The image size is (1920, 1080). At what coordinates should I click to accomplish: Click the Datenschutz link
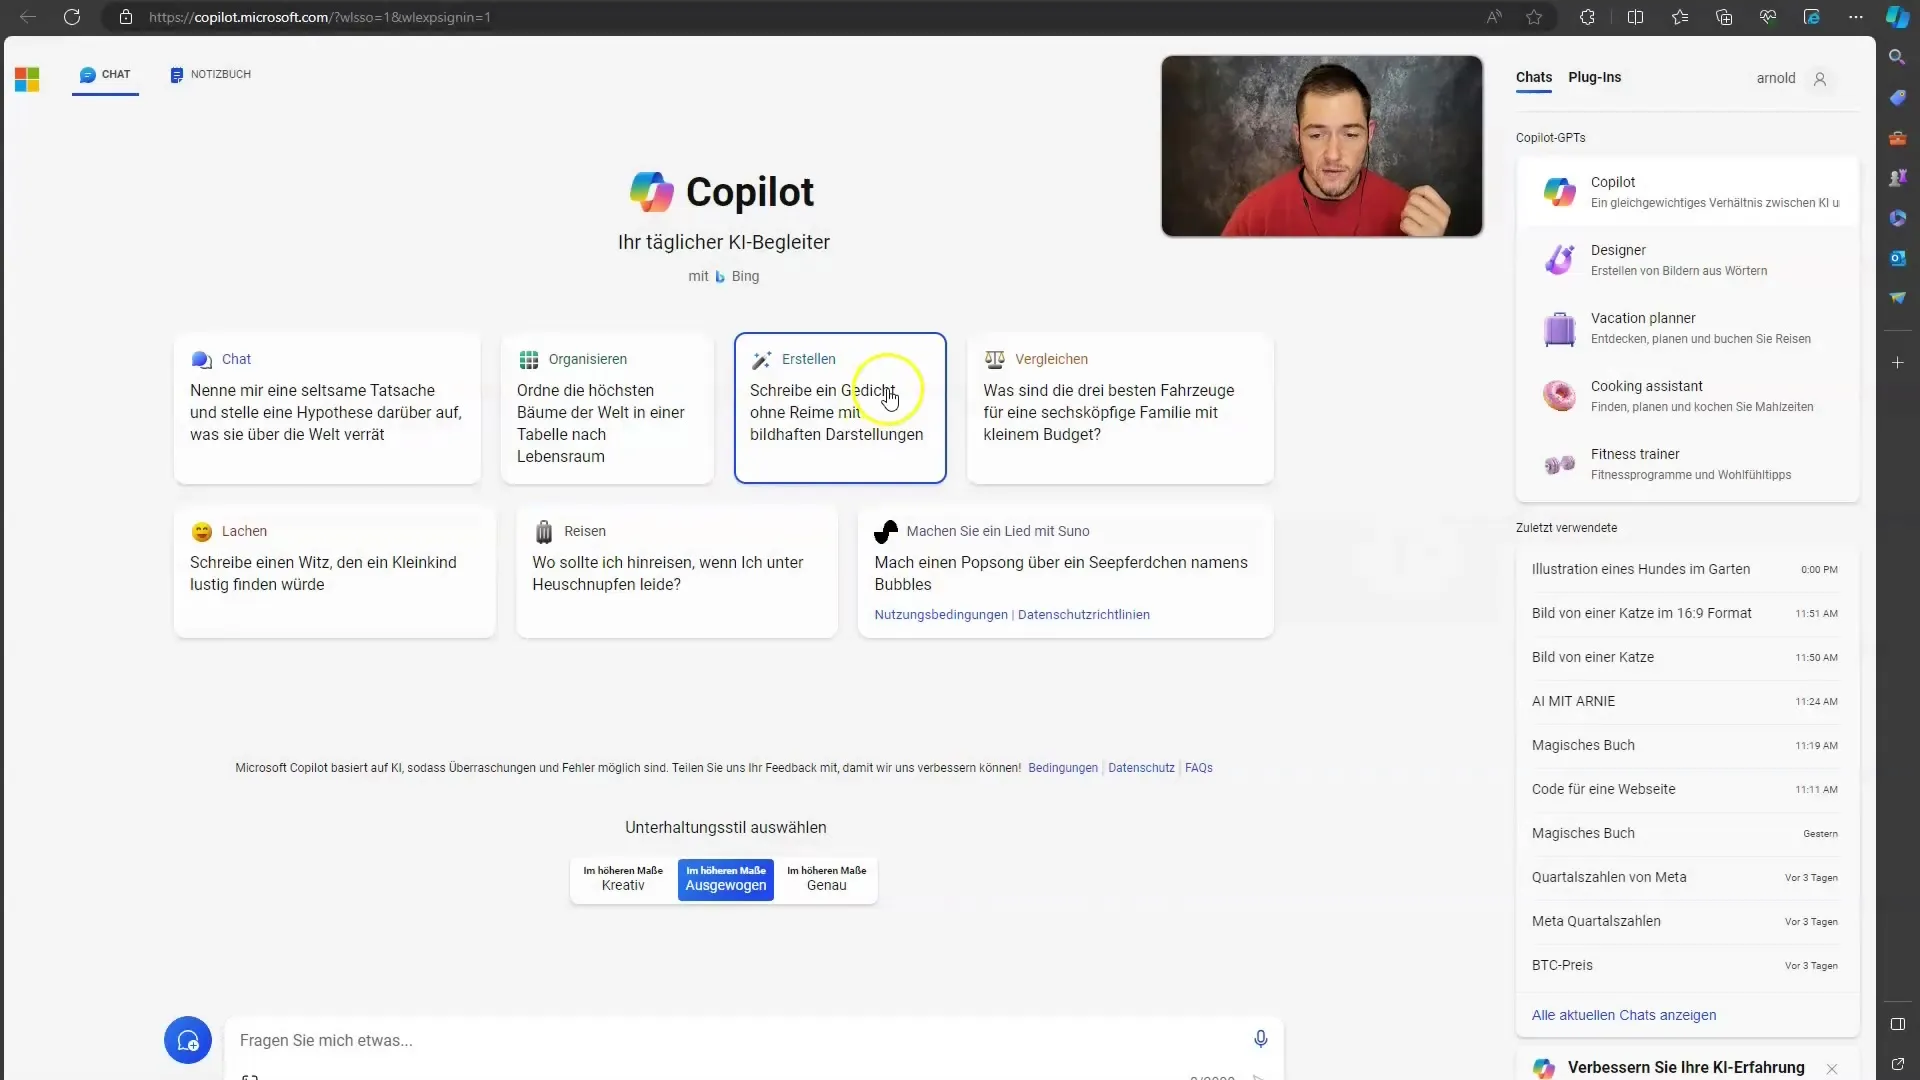tap(1141, 767)
